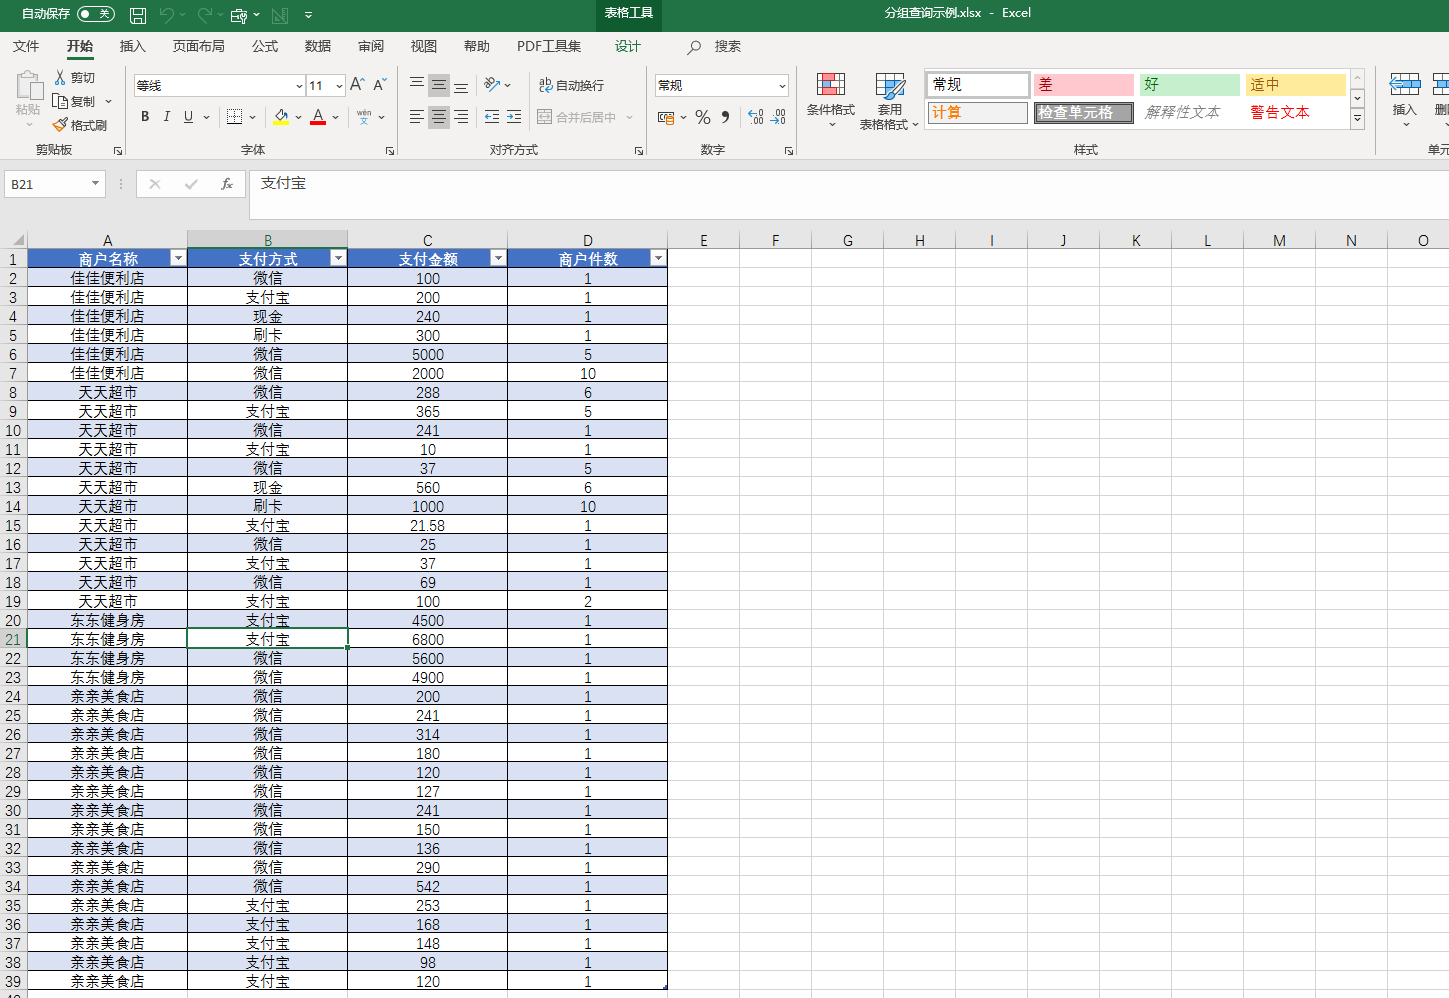
Task: Apply underline formatting
Action: pos(188,117)
